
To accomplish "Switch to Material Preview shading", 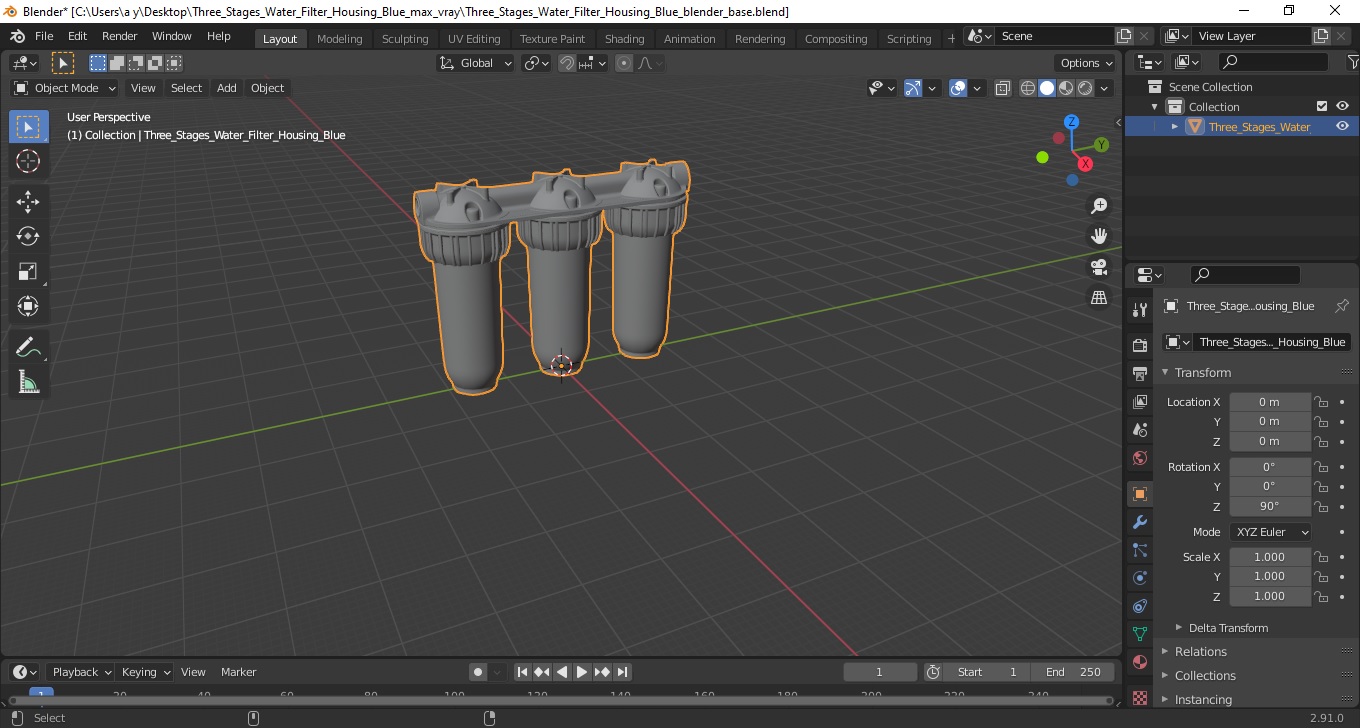I will pos(1066,88).
